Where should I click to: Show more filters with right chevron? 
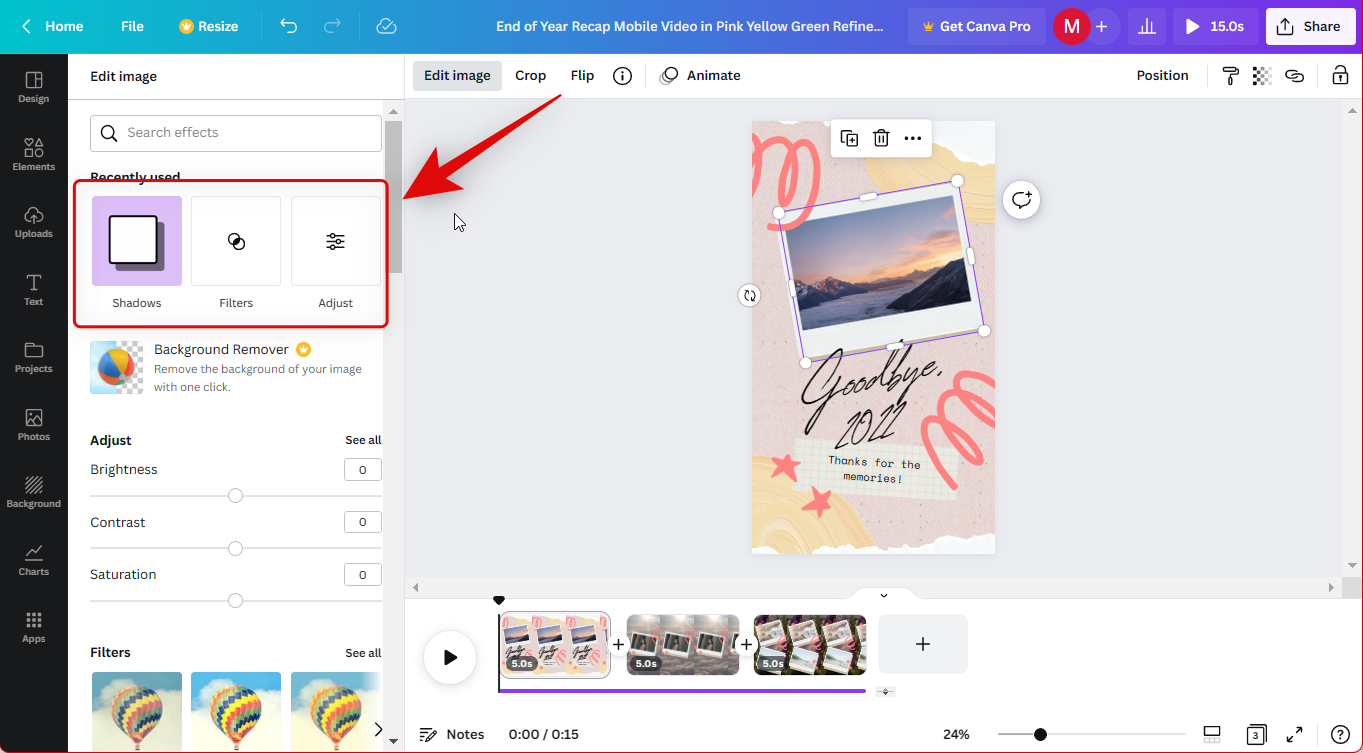pos(378,729)
